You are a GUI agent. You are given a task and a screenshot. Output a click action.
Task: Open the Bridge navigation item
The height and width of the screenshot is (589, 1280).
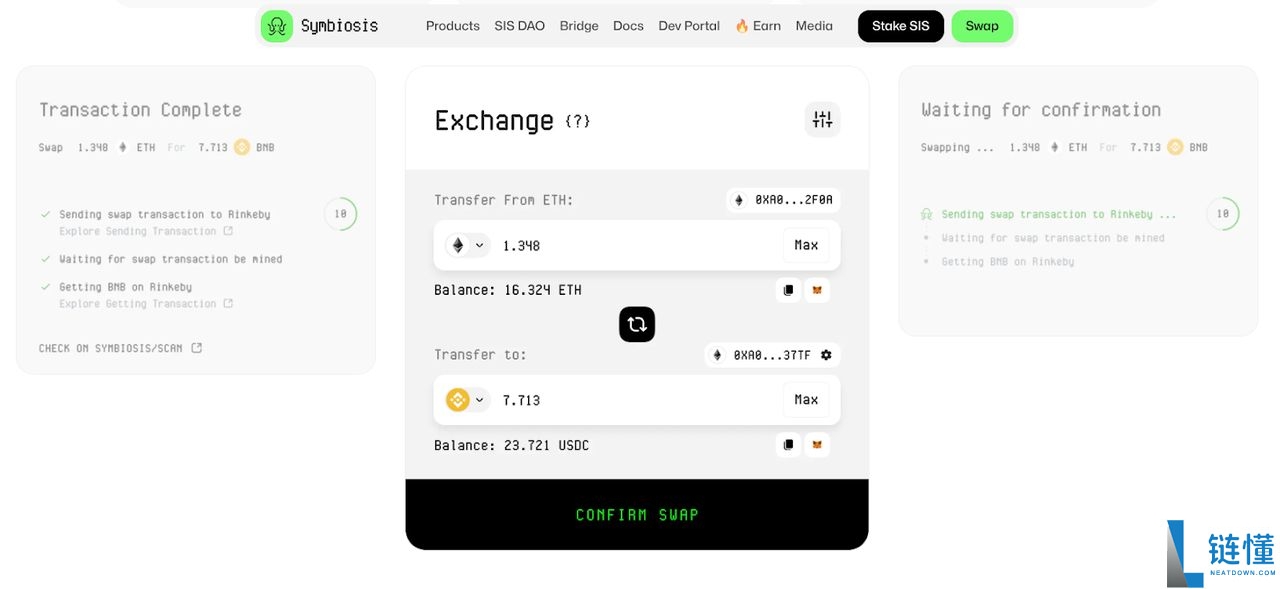[x=579, y=26]
